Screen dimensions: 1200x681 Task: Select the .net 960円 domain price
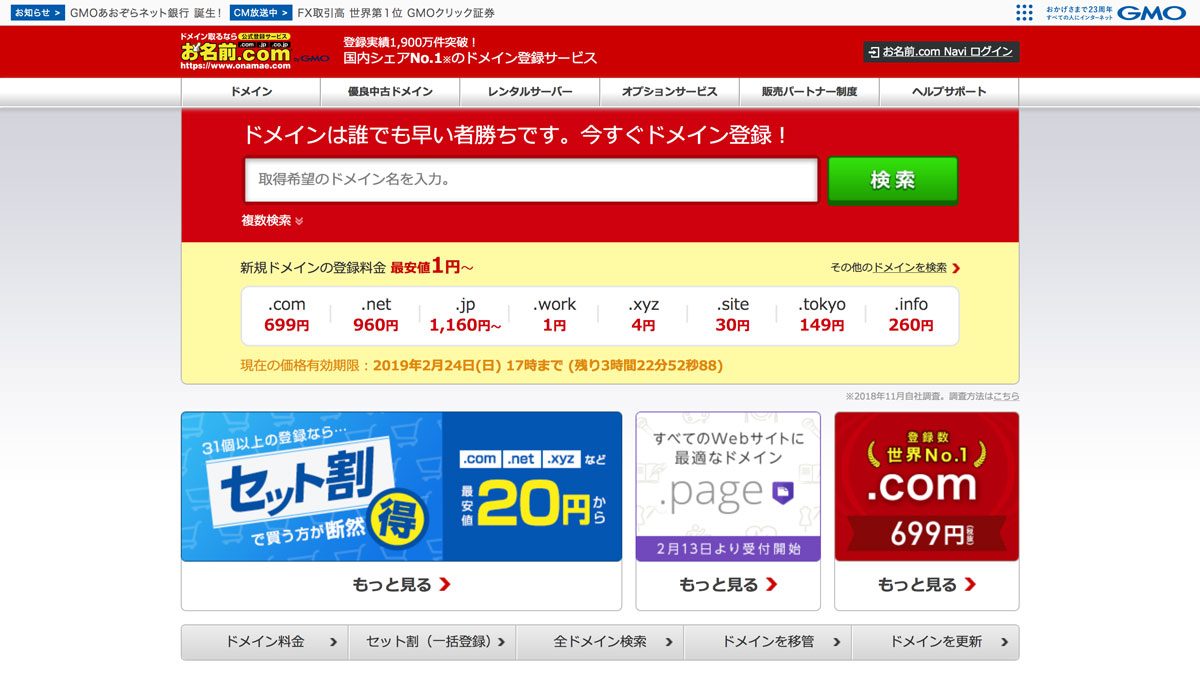[376, 315]
